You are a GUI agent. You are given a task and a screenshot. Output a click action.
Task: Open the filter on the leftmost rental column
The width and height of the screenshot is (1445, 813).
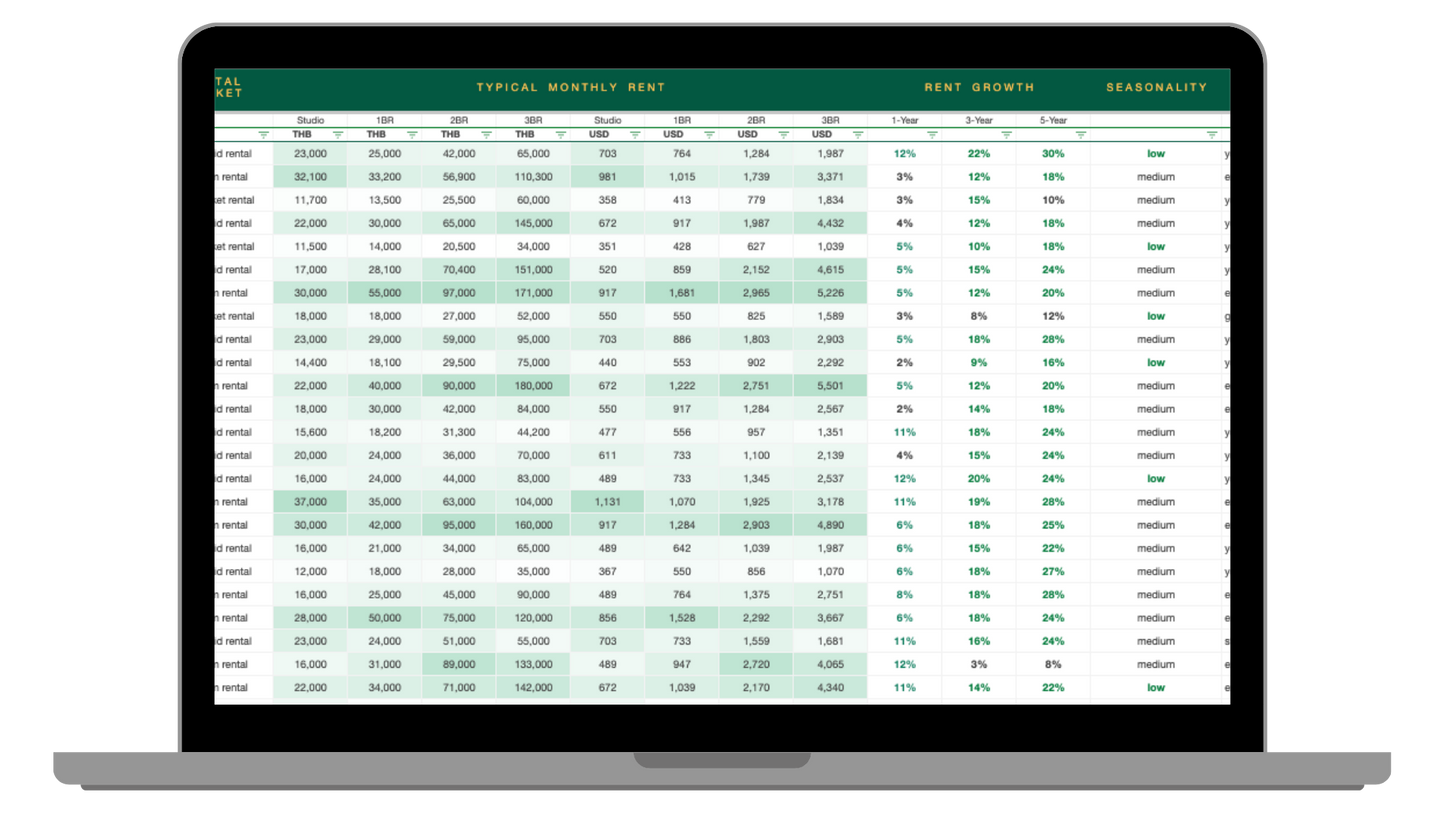262,133
